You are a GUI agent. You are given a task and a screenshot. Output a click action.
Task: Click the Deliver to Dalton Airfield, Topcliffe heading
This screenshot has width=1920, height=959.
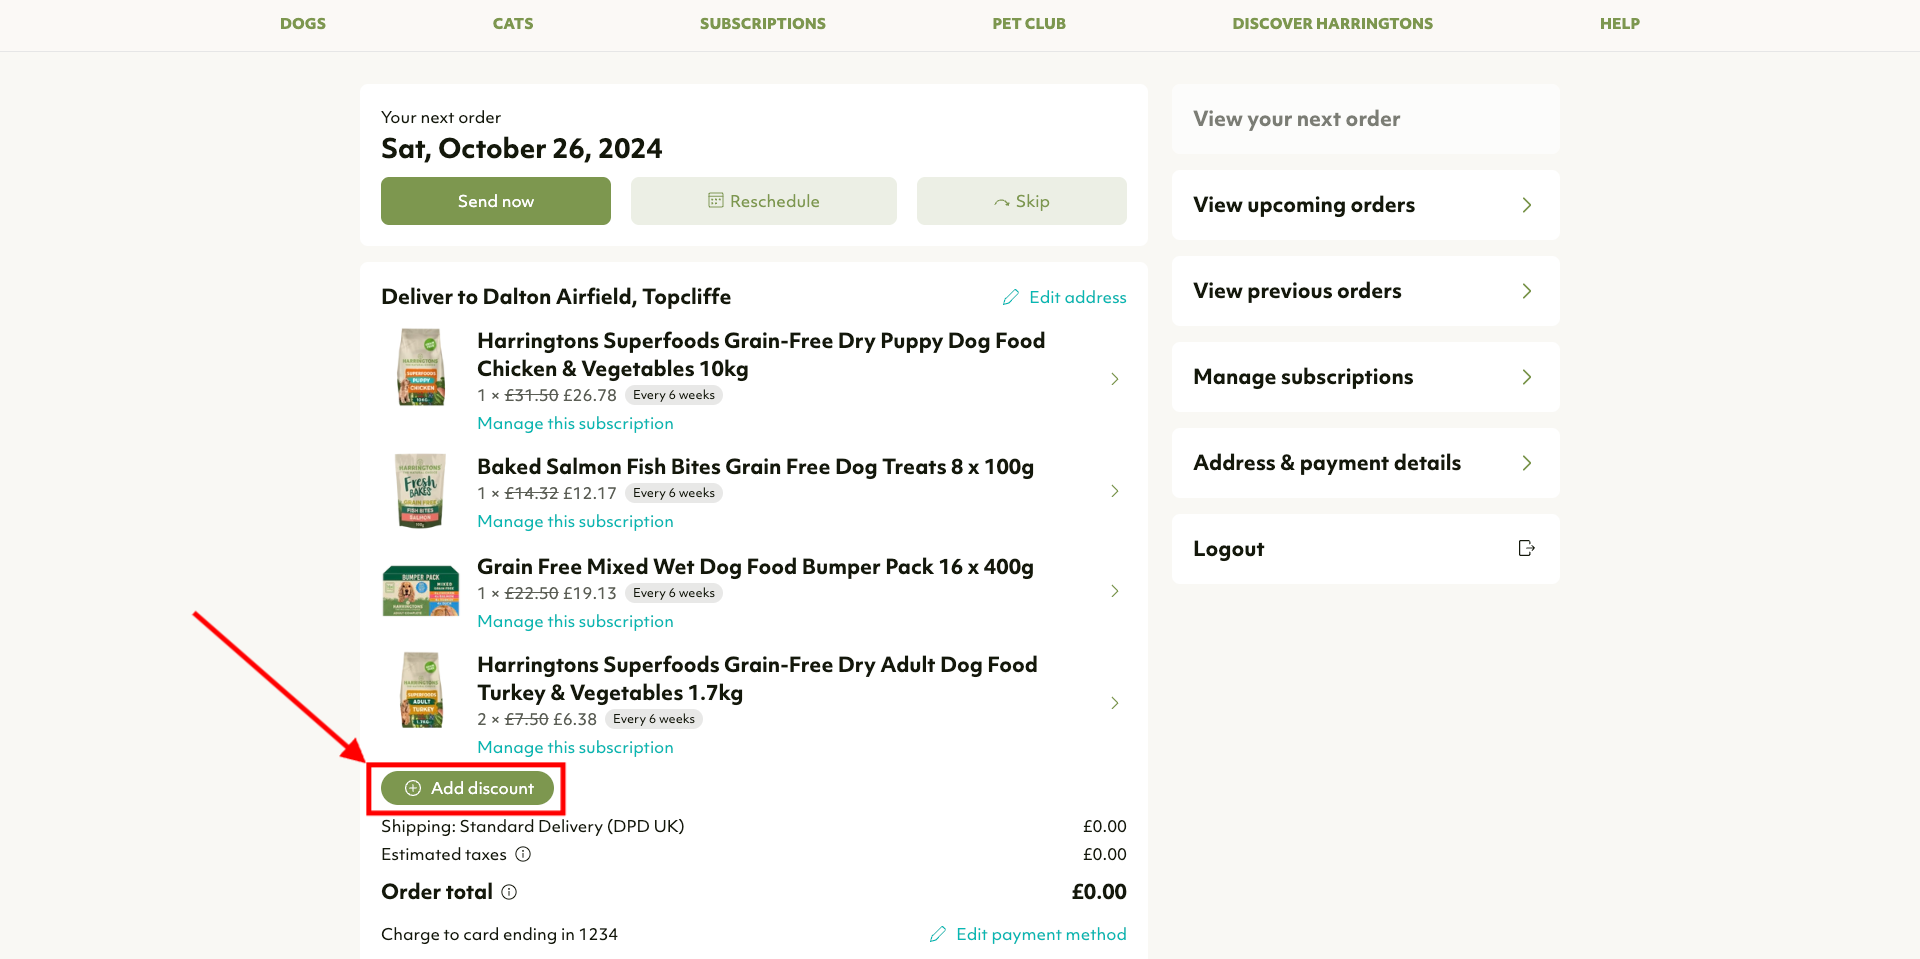[556, 297]
